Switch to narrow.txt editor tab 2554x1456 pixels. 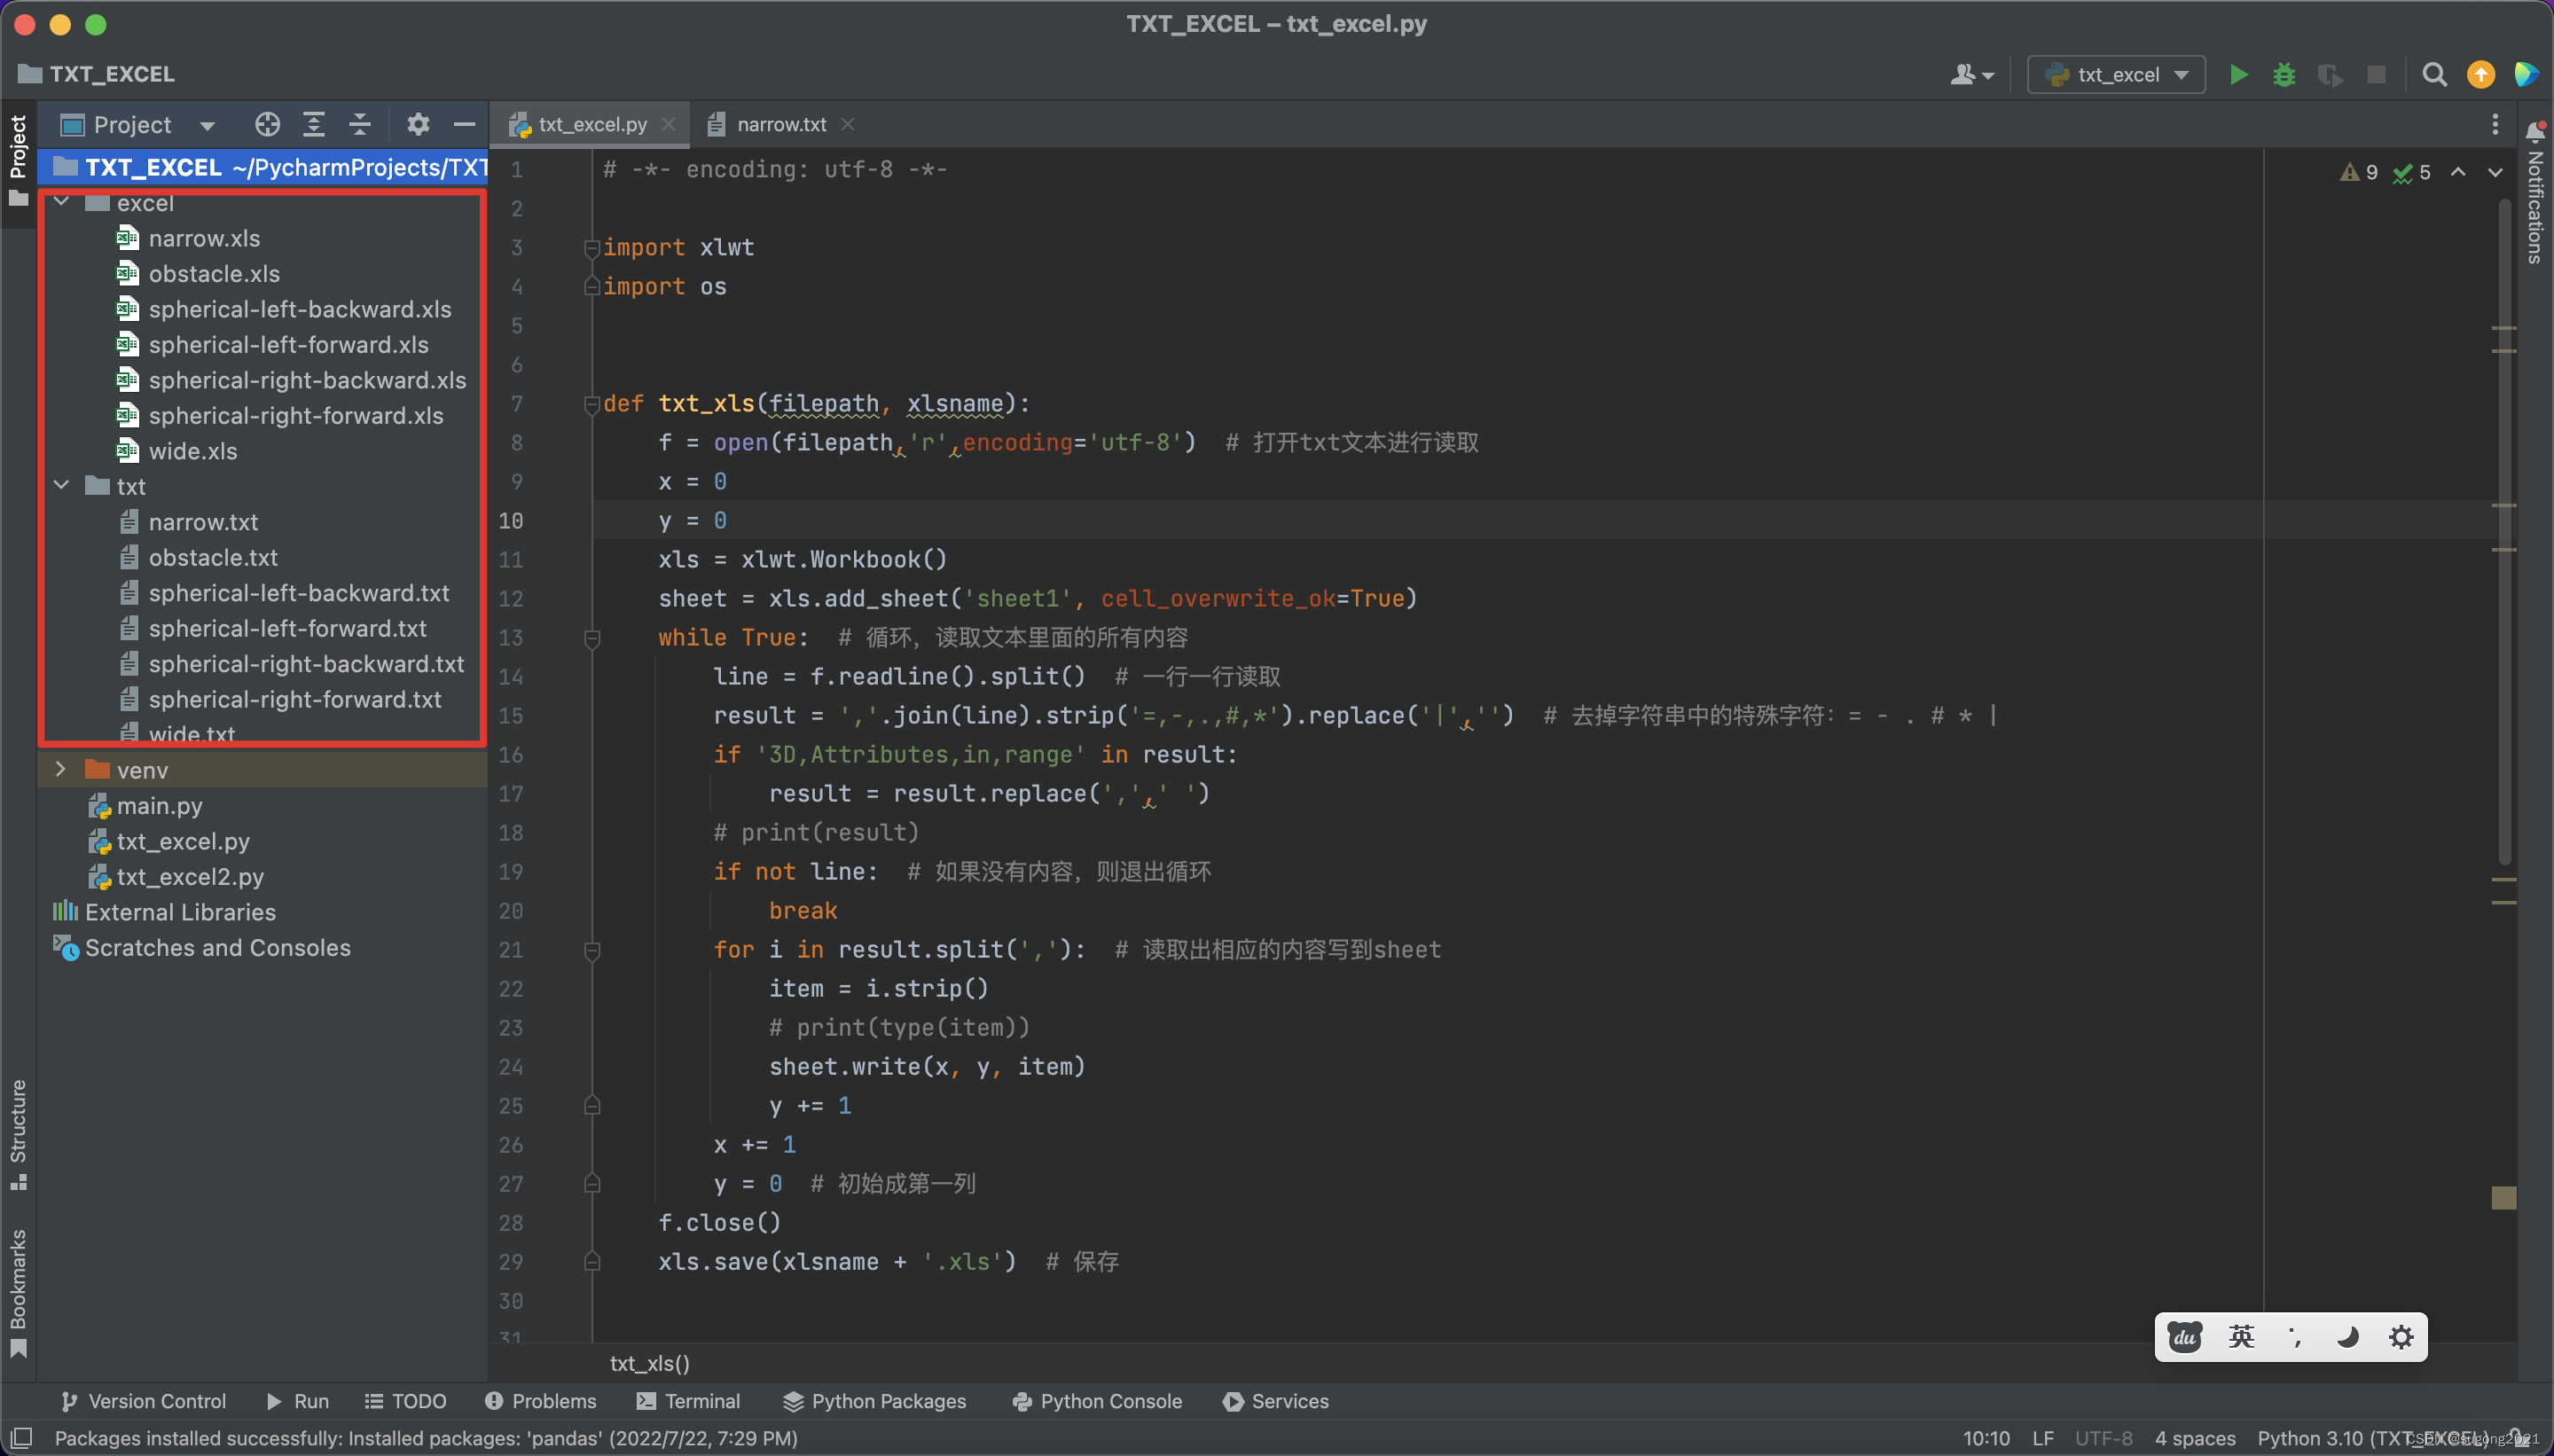pos(780,124)
